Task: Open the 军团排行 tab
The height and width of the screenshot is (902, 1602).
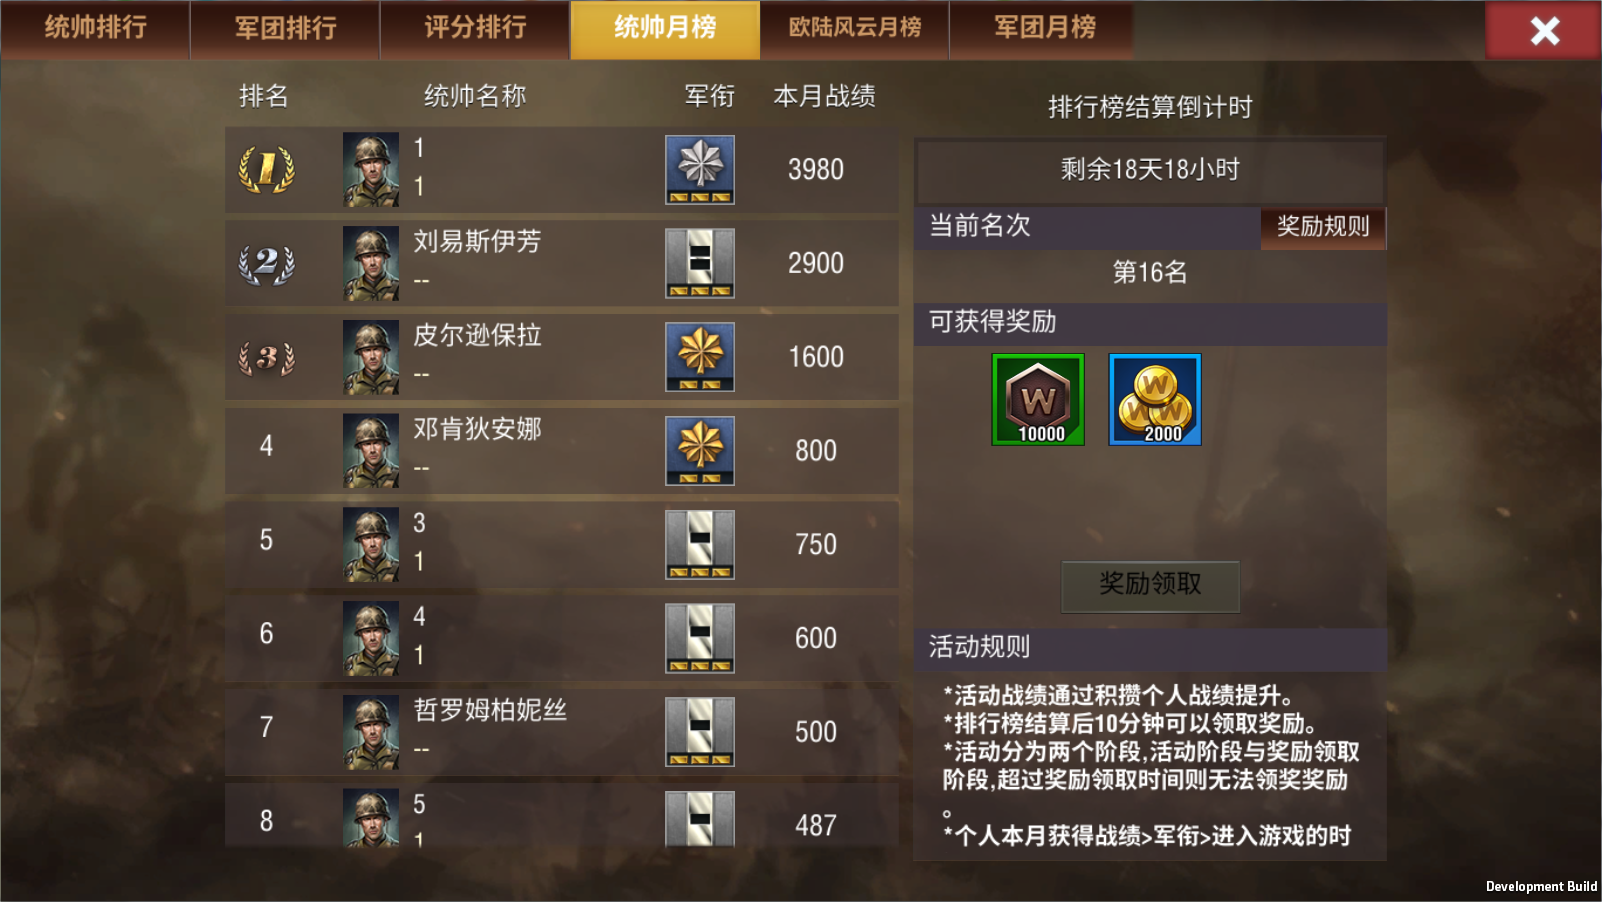Action: pos(285,28)
